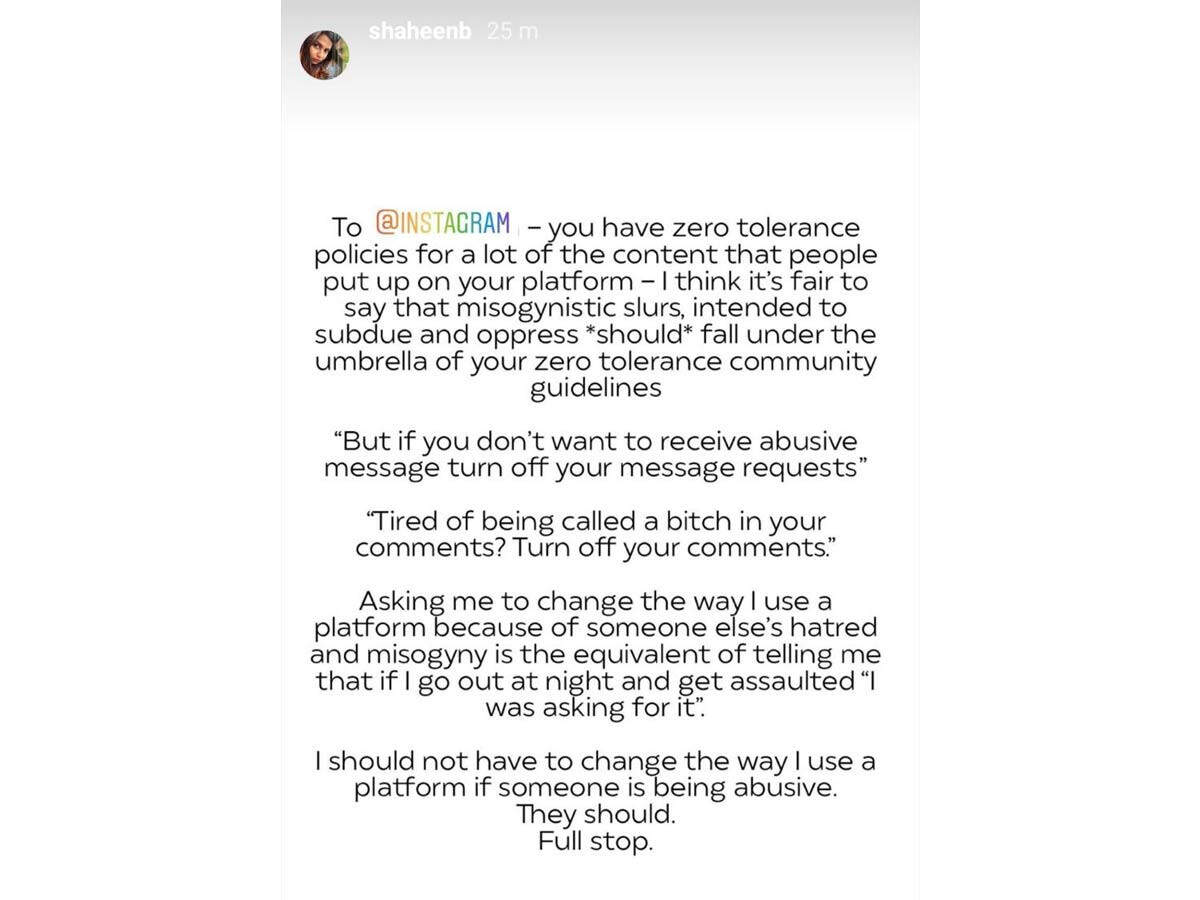Select the line mentioning misogynistic slurs

click(595, 308)
